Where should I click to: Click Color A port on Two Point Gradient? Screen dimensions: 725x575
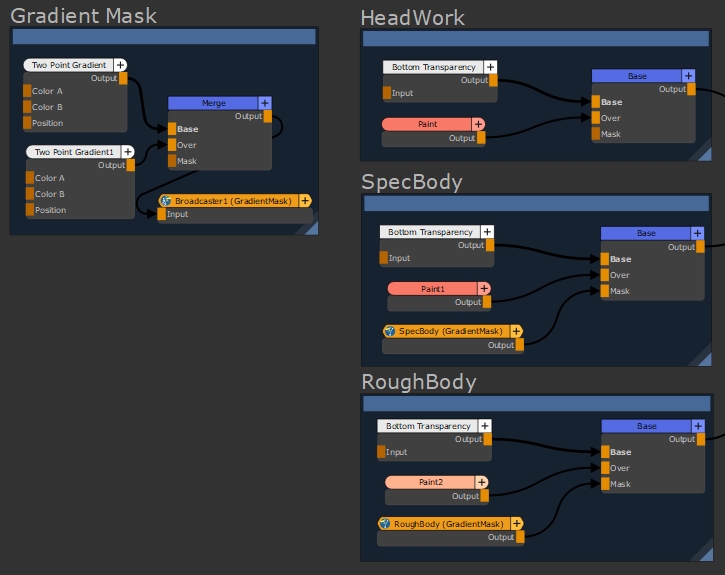click(x=28, y=91)
